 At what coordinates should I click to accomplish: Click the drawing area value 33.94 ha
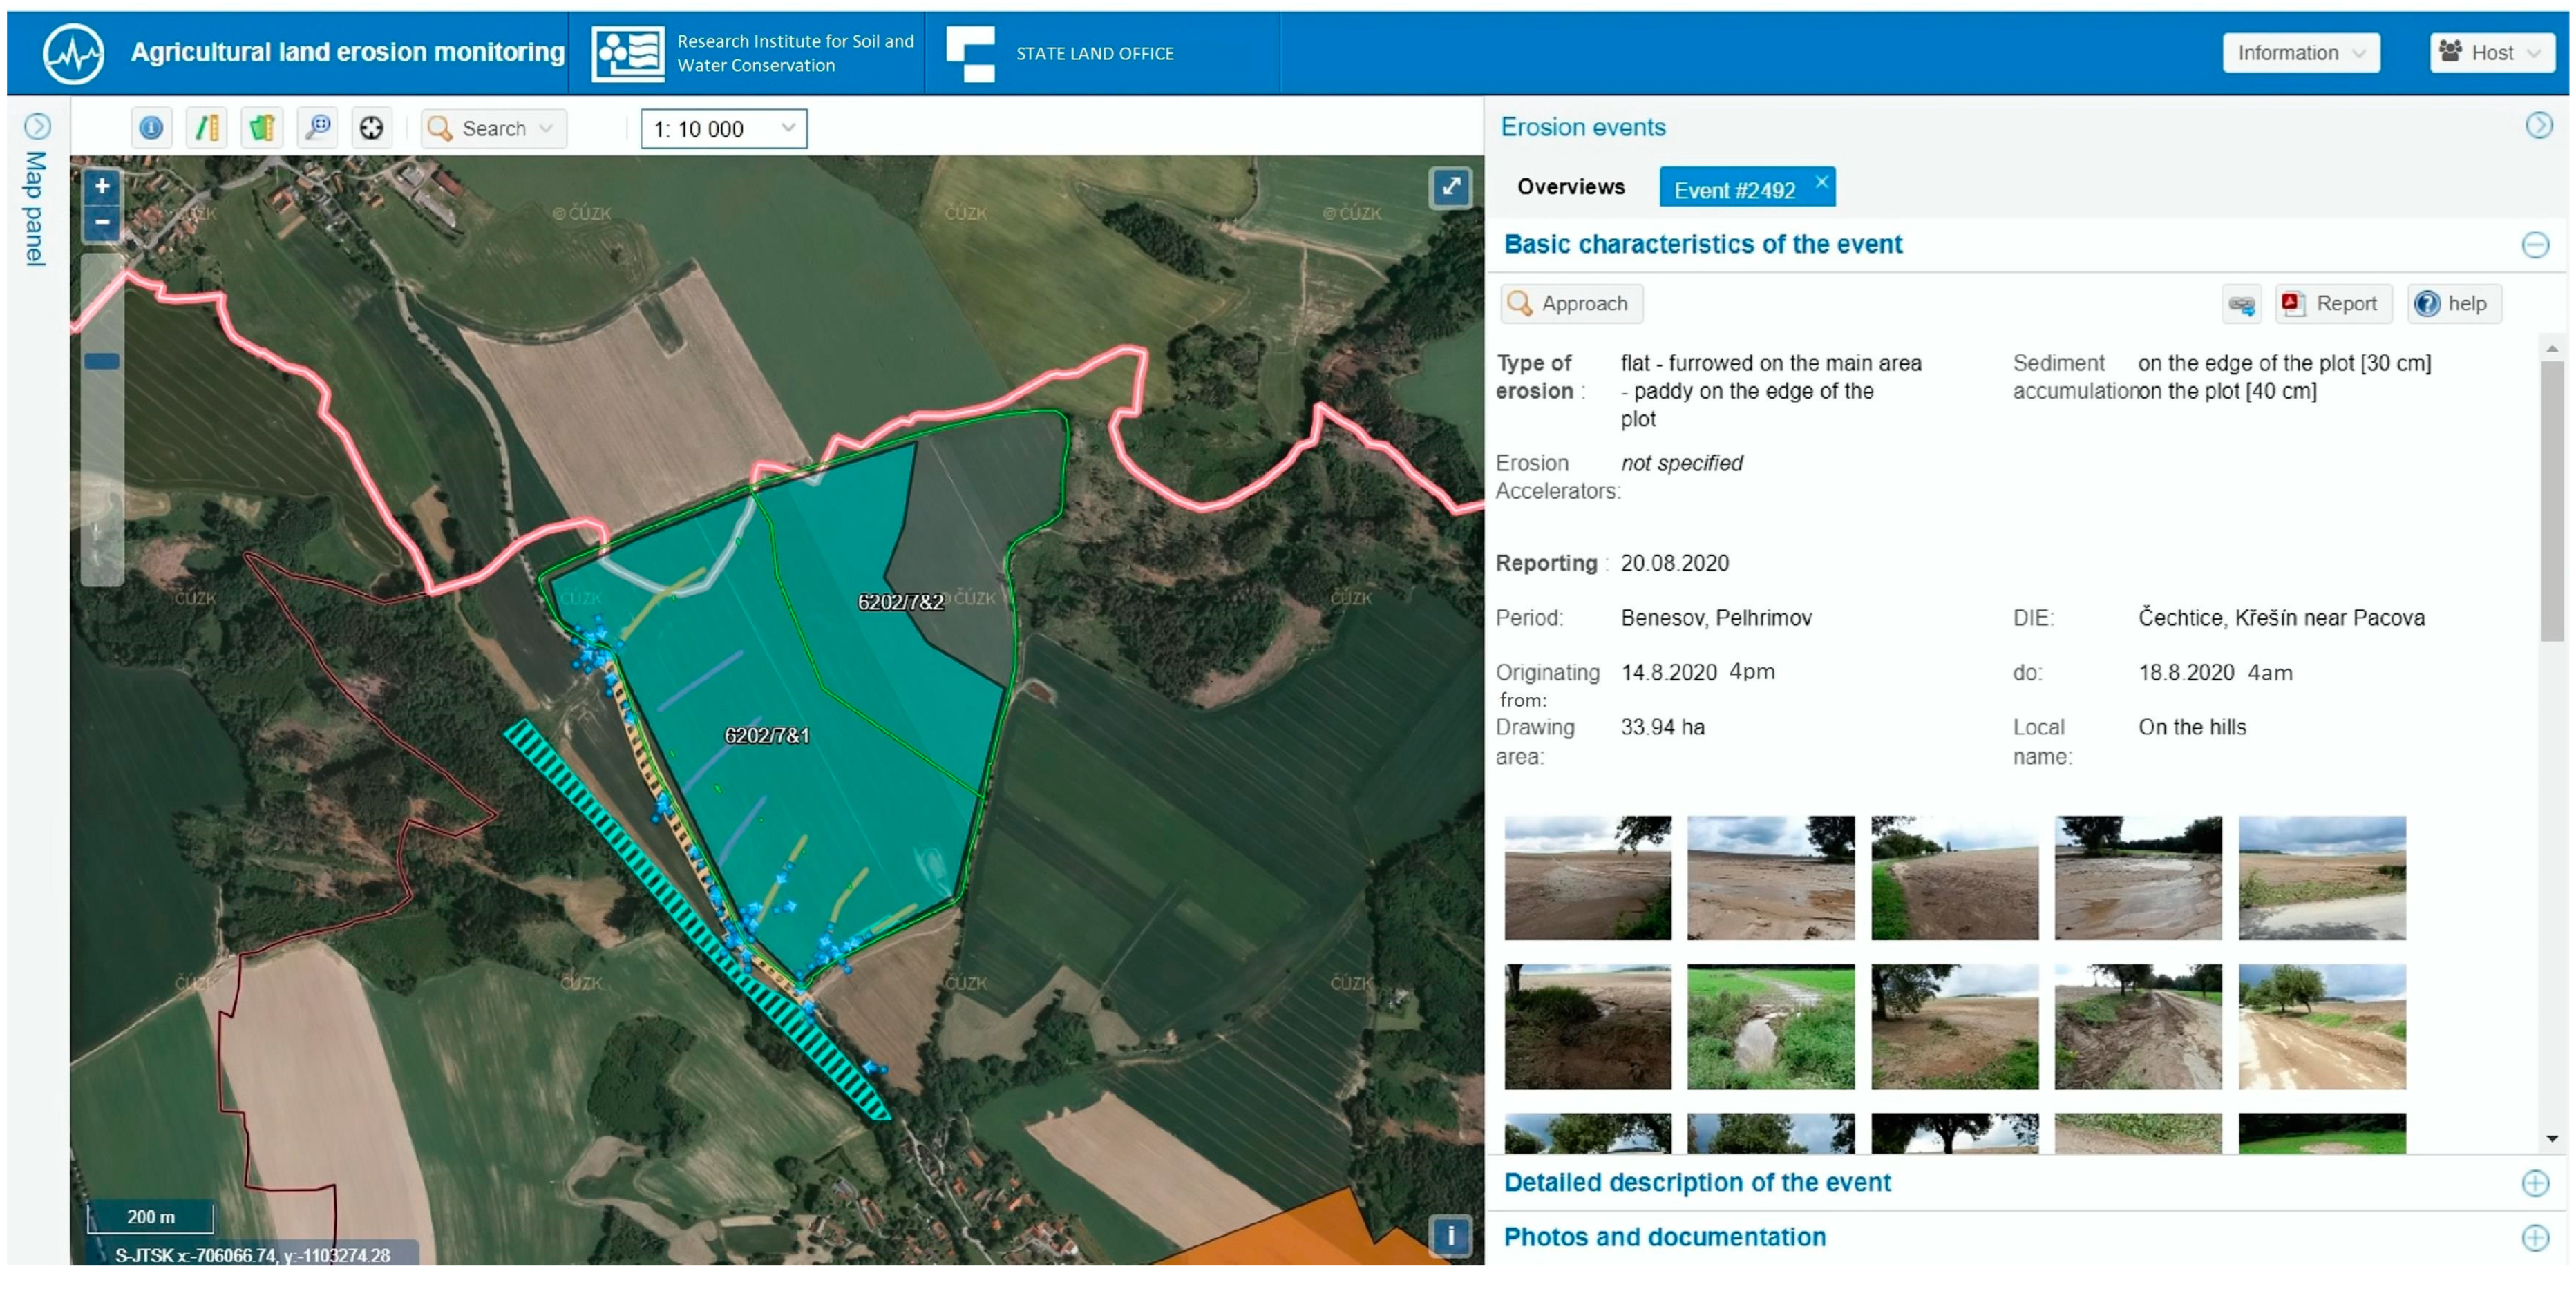(1663, 727)
